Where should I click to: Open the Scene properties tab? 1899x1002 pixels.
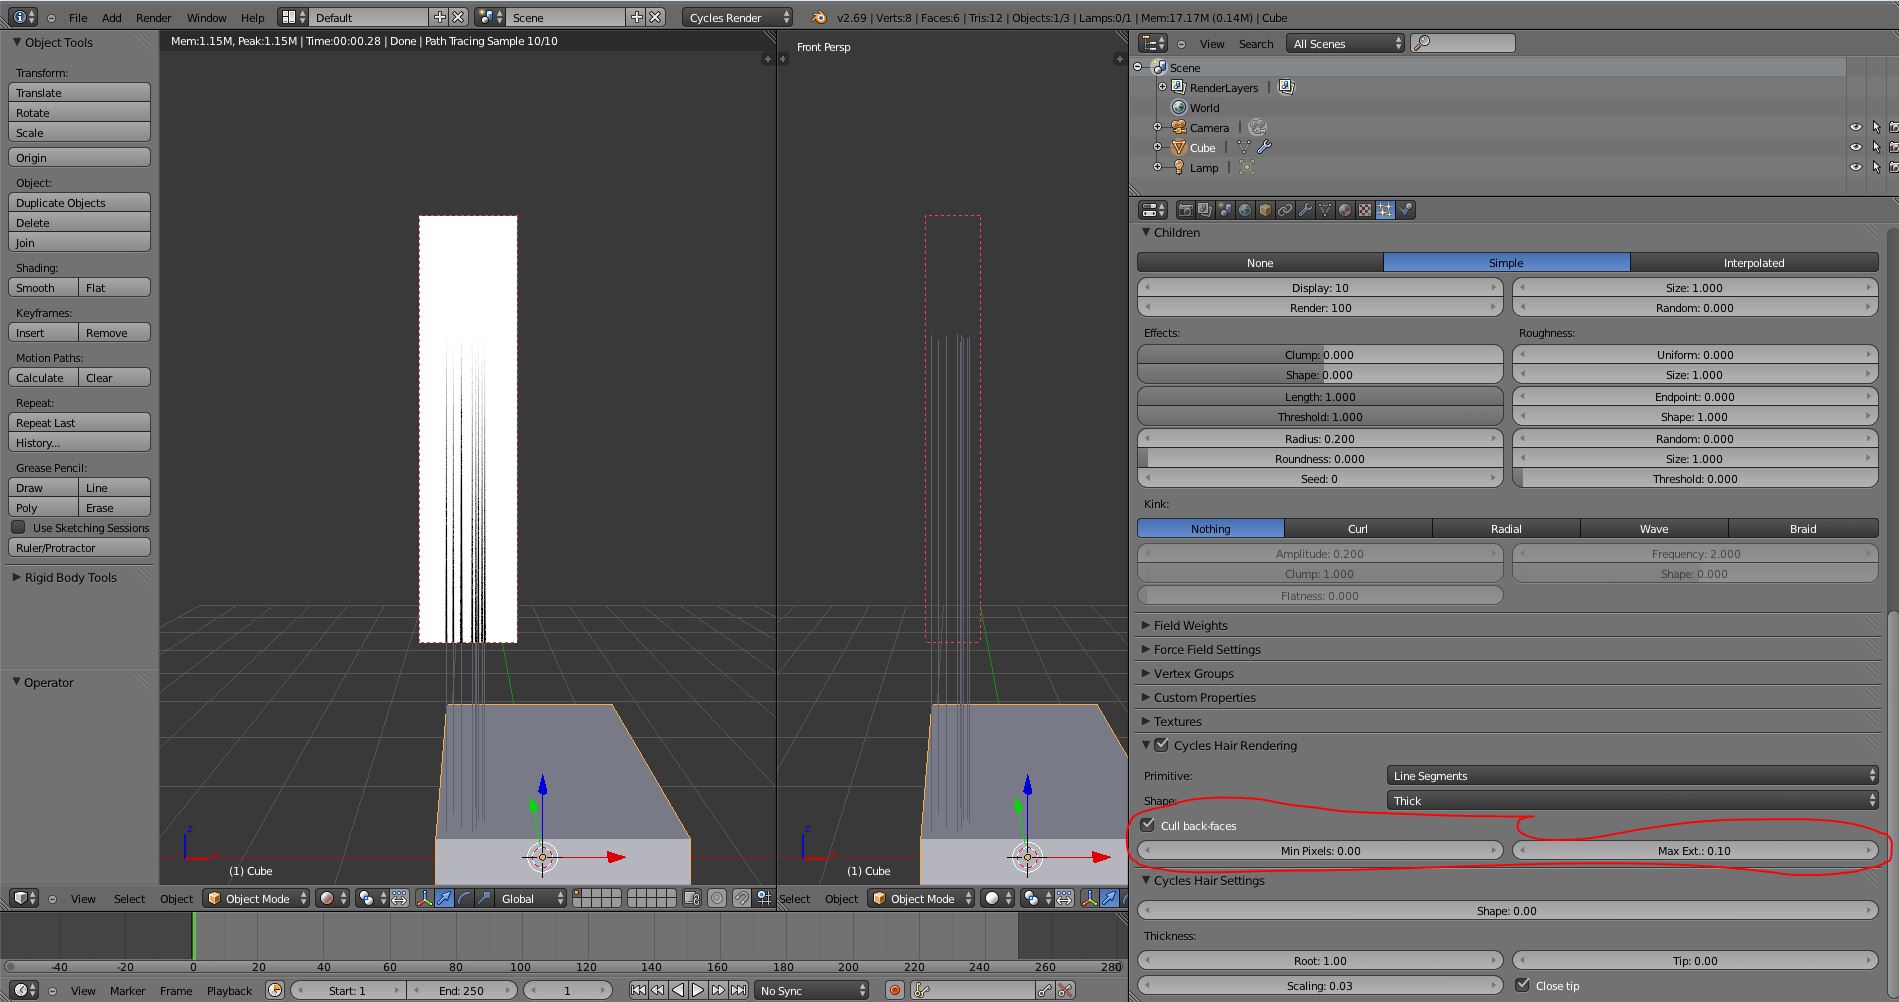pos(1225,210)
